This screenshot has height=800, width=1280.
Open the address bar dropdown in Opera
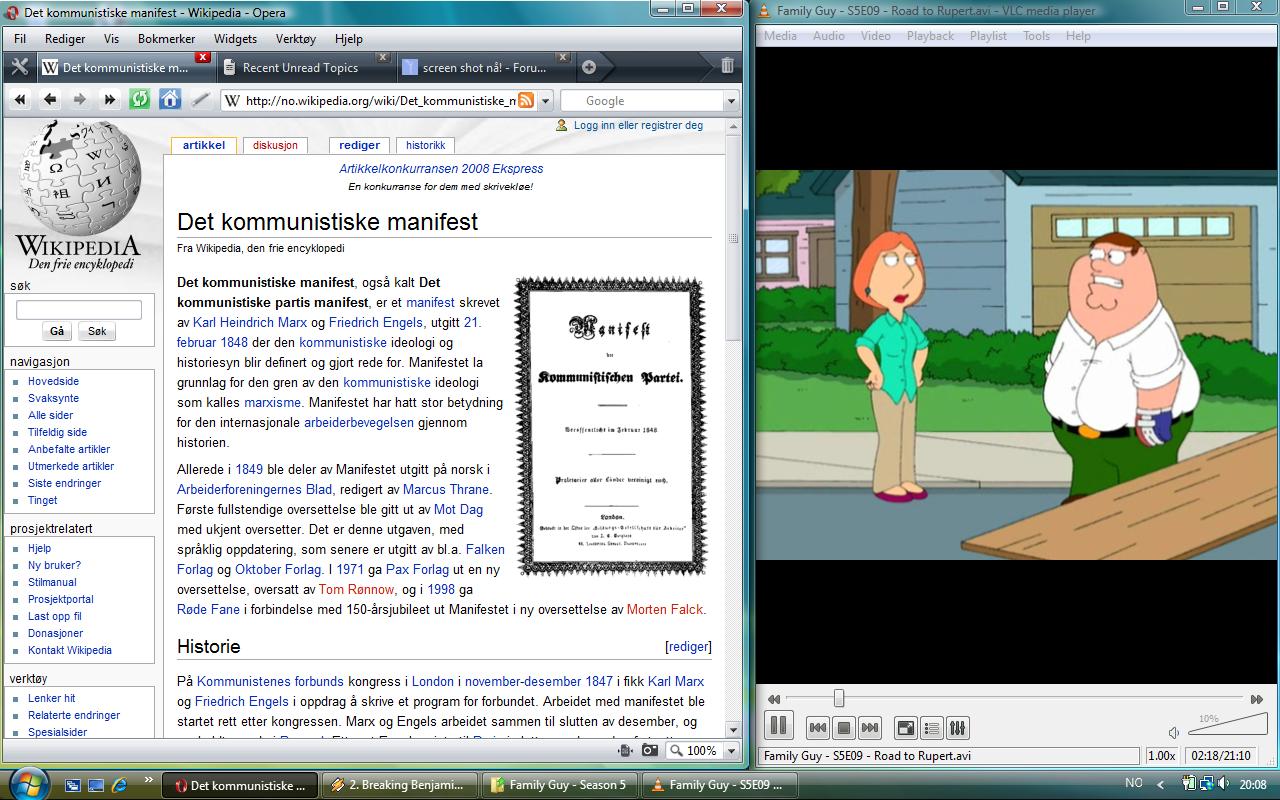click(545, 101)
